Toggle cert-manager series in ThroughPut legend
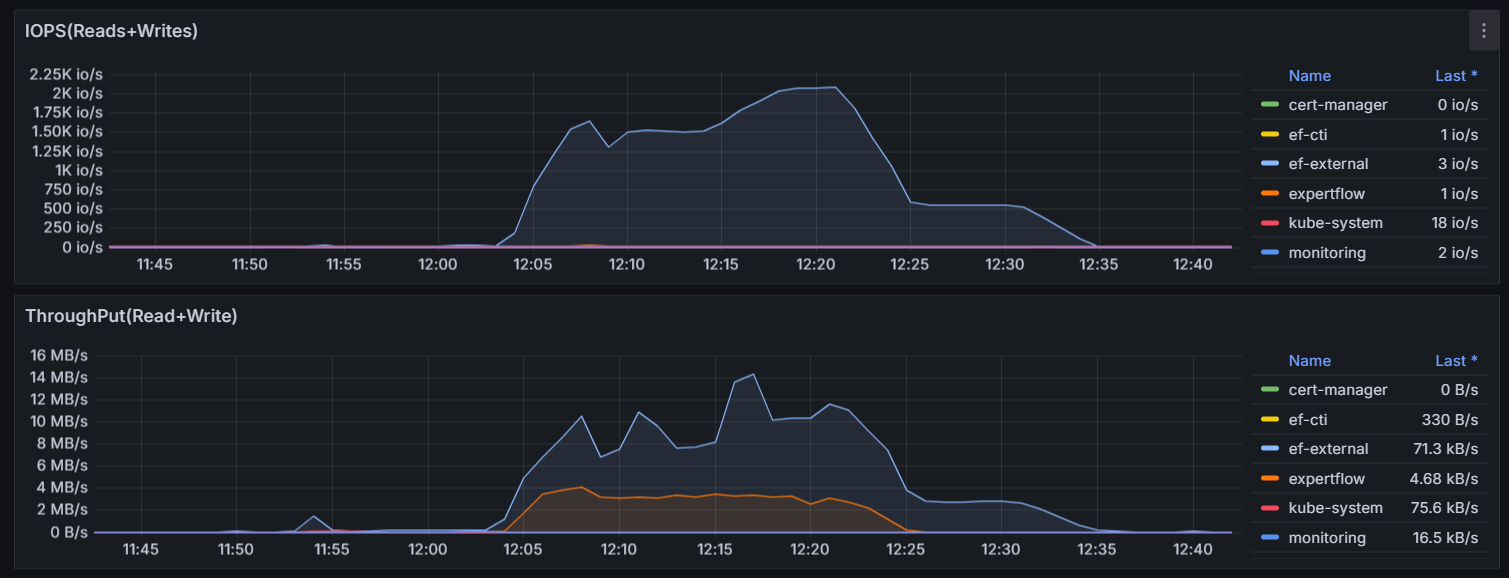1509x578 pixels. 1338,390
